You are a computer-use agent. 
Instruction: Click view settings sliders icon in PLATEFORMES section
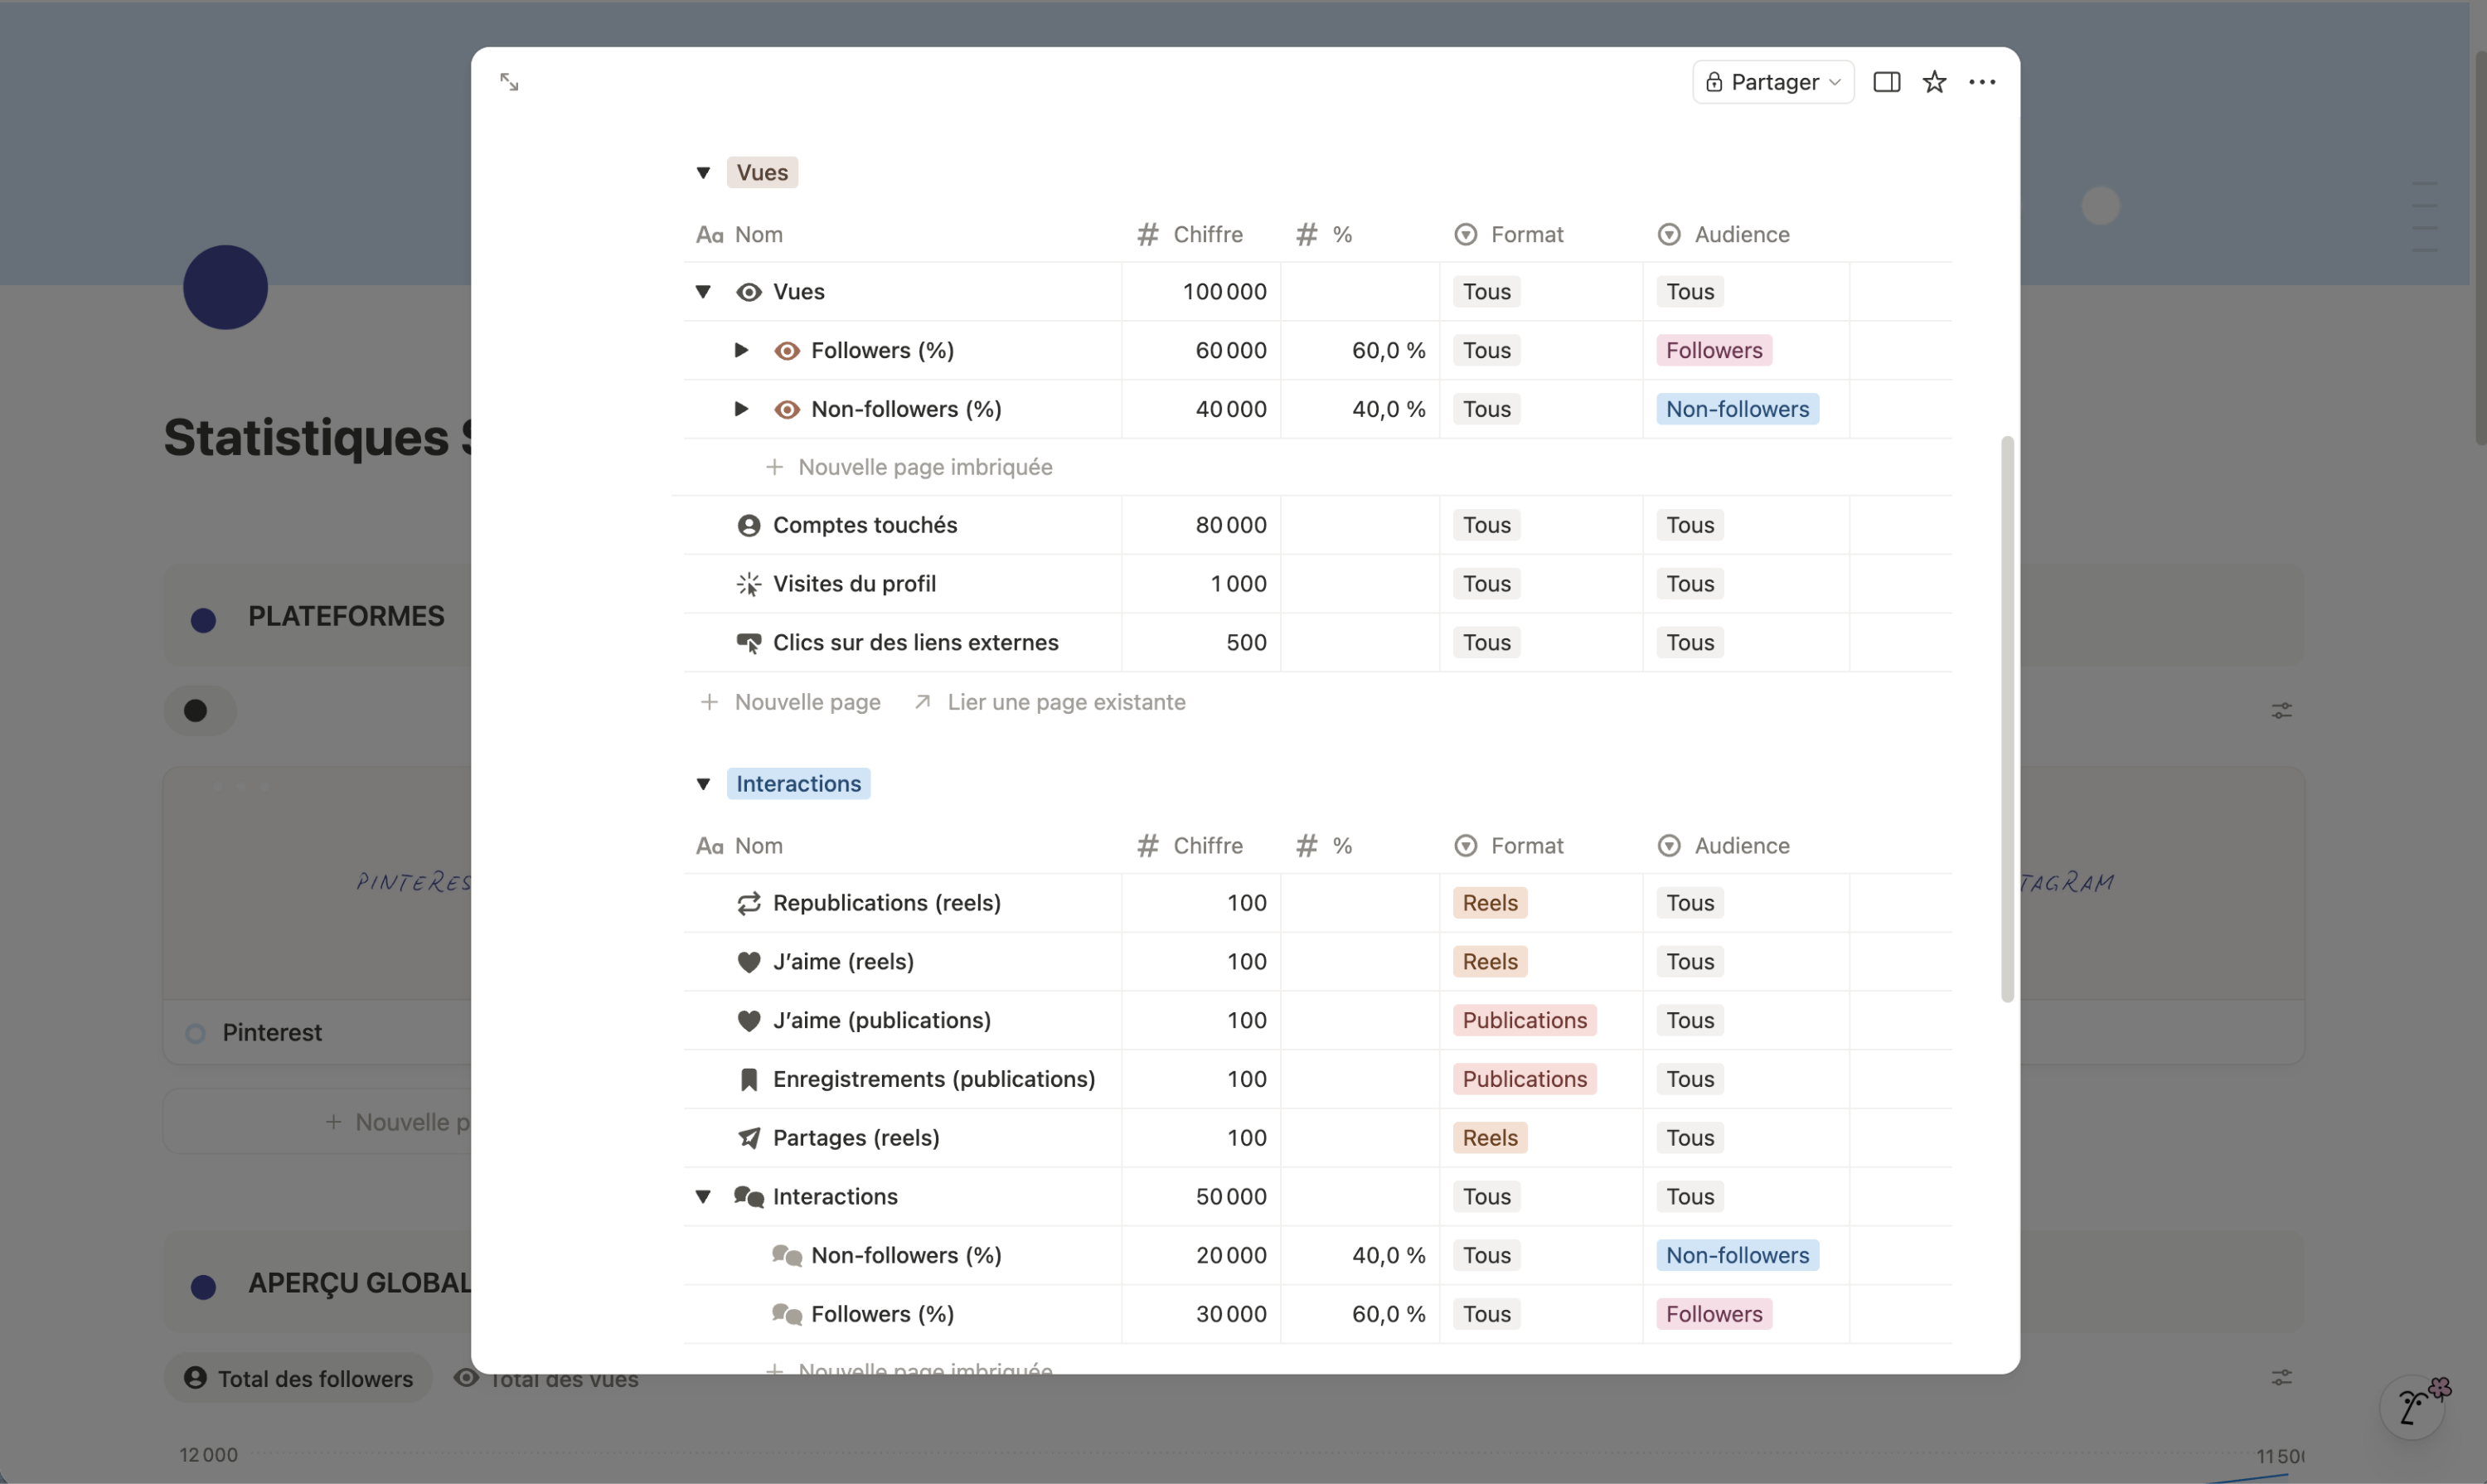click(x=2281, y=711)
